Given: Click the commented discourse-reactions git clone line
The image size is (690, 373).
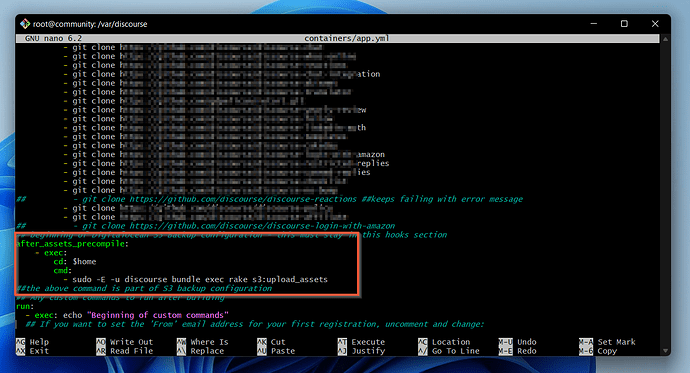Looking at the screenshot, I should pyautogui.click(x=269, y=199).
